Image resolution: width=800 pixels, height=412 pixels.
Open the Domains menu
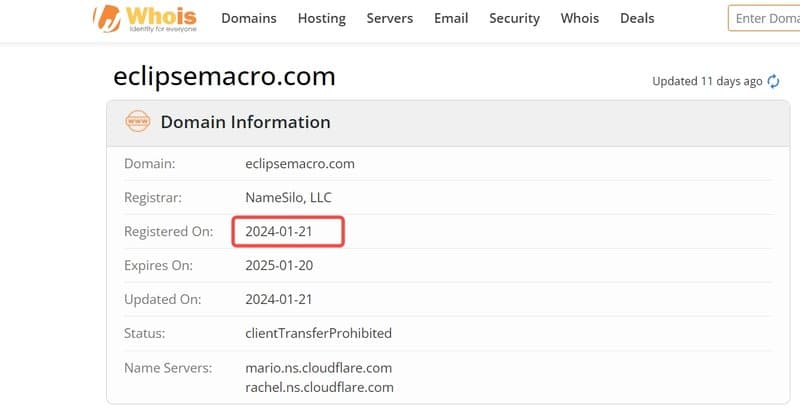(x=249, y=18)
